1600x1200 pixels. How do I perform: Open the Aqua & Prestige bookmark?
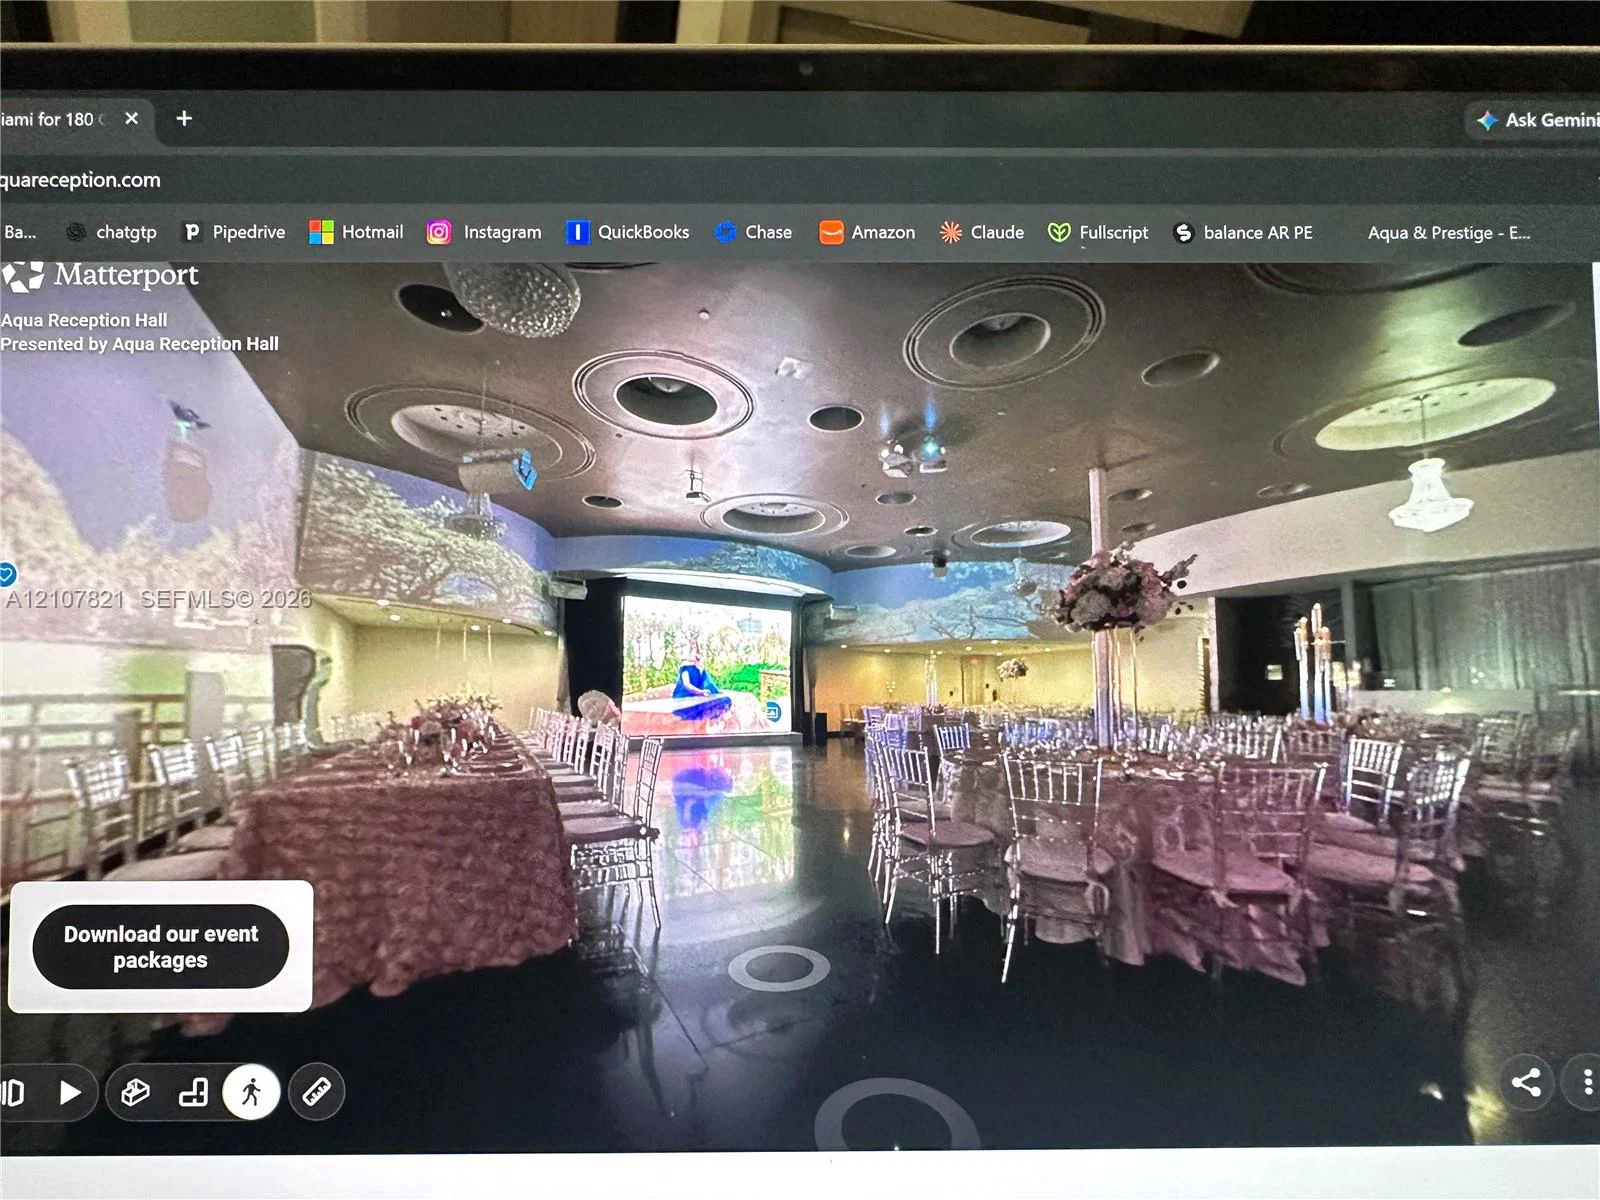[x=1449, y=233]
